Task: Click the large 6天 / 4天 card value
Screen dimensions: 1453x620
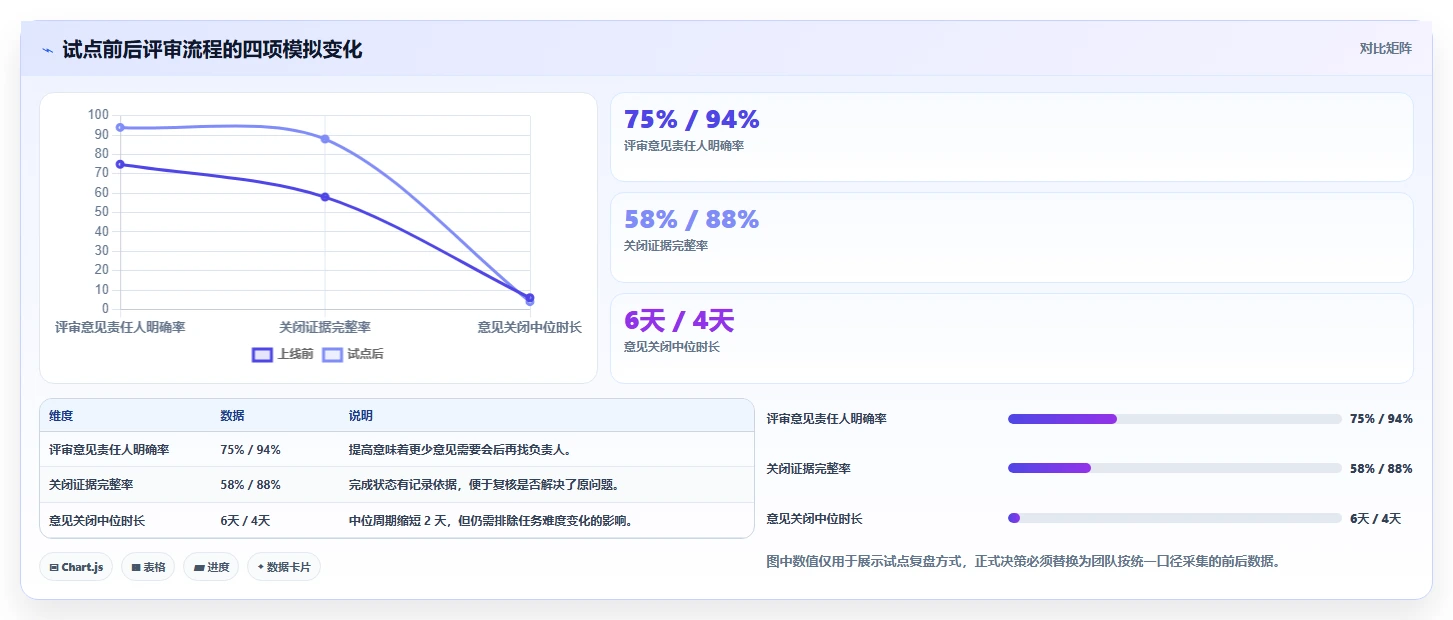Action: click(x=679, y=320)
